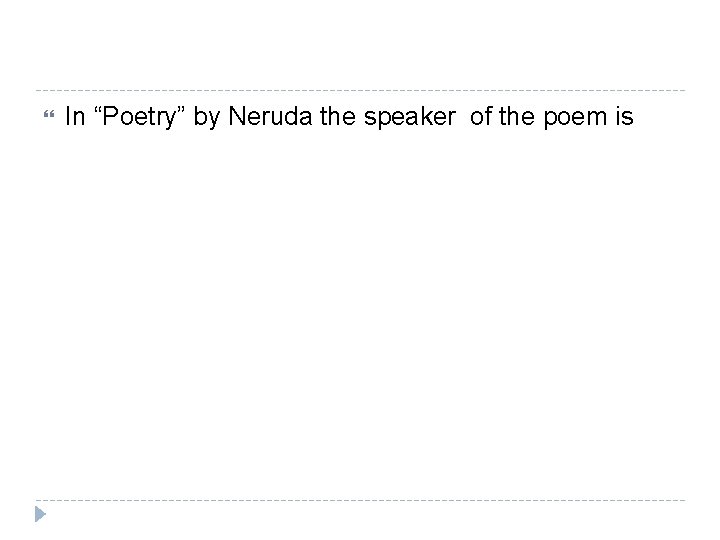Image resolution: width=720 pixels, height=540 pixels.
Task: Click the blank footer area below bottom divider
Action: [x=360, y=522]
